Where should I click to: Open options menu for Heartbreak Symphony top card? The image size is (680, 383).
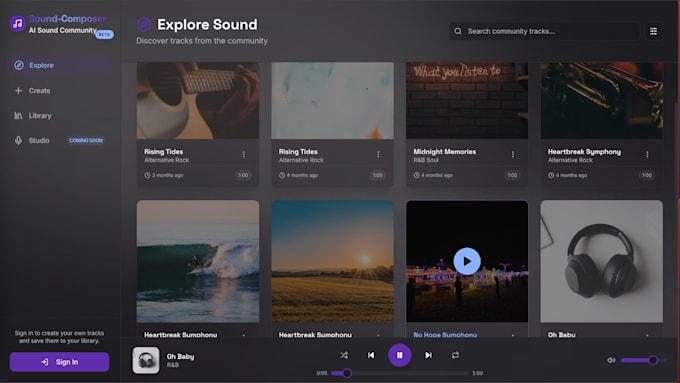tap(647, 154)
